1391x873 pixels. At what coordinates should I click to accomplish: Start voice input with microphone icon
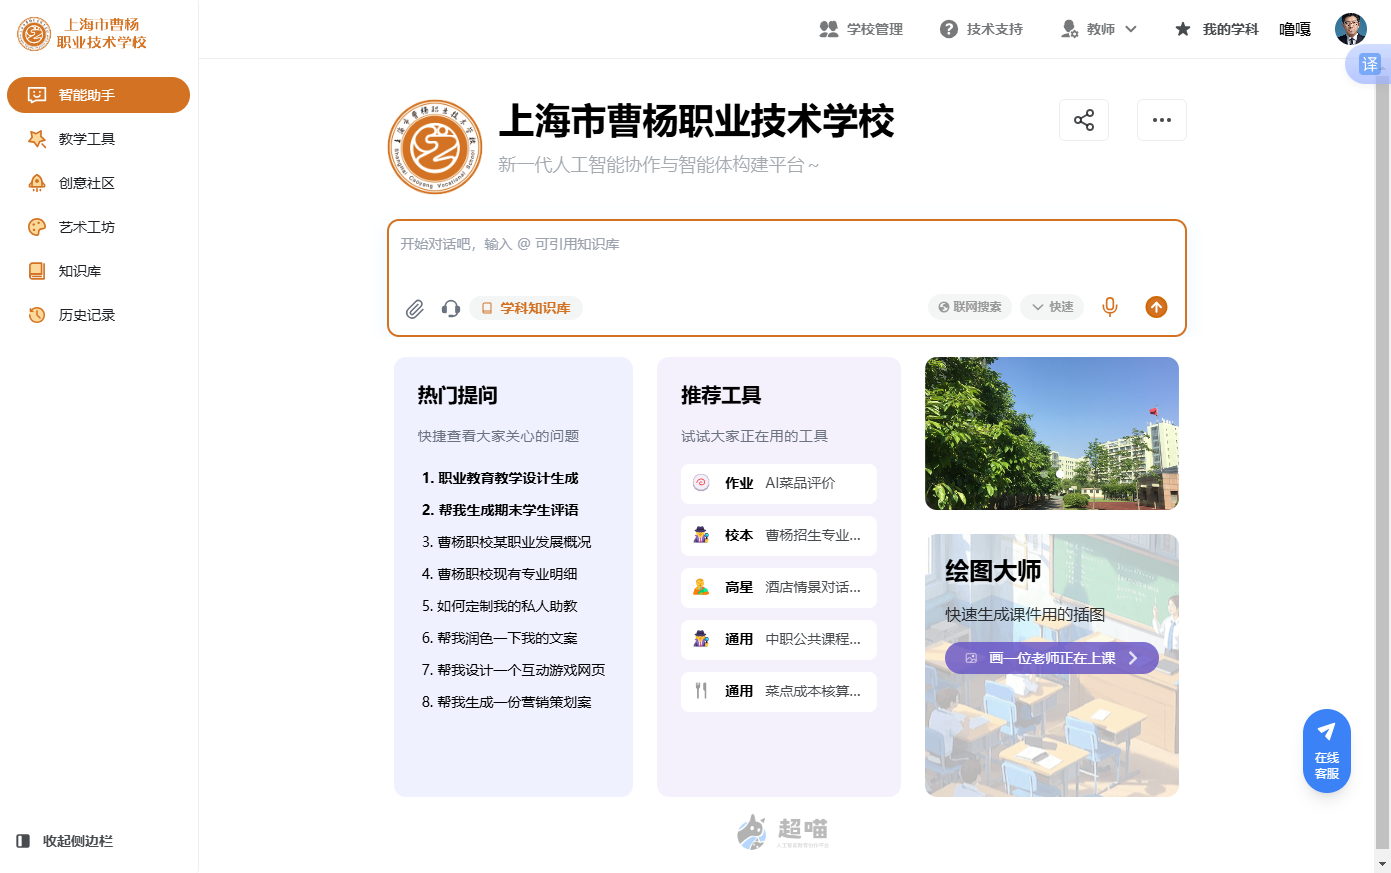click(1110, 307)
